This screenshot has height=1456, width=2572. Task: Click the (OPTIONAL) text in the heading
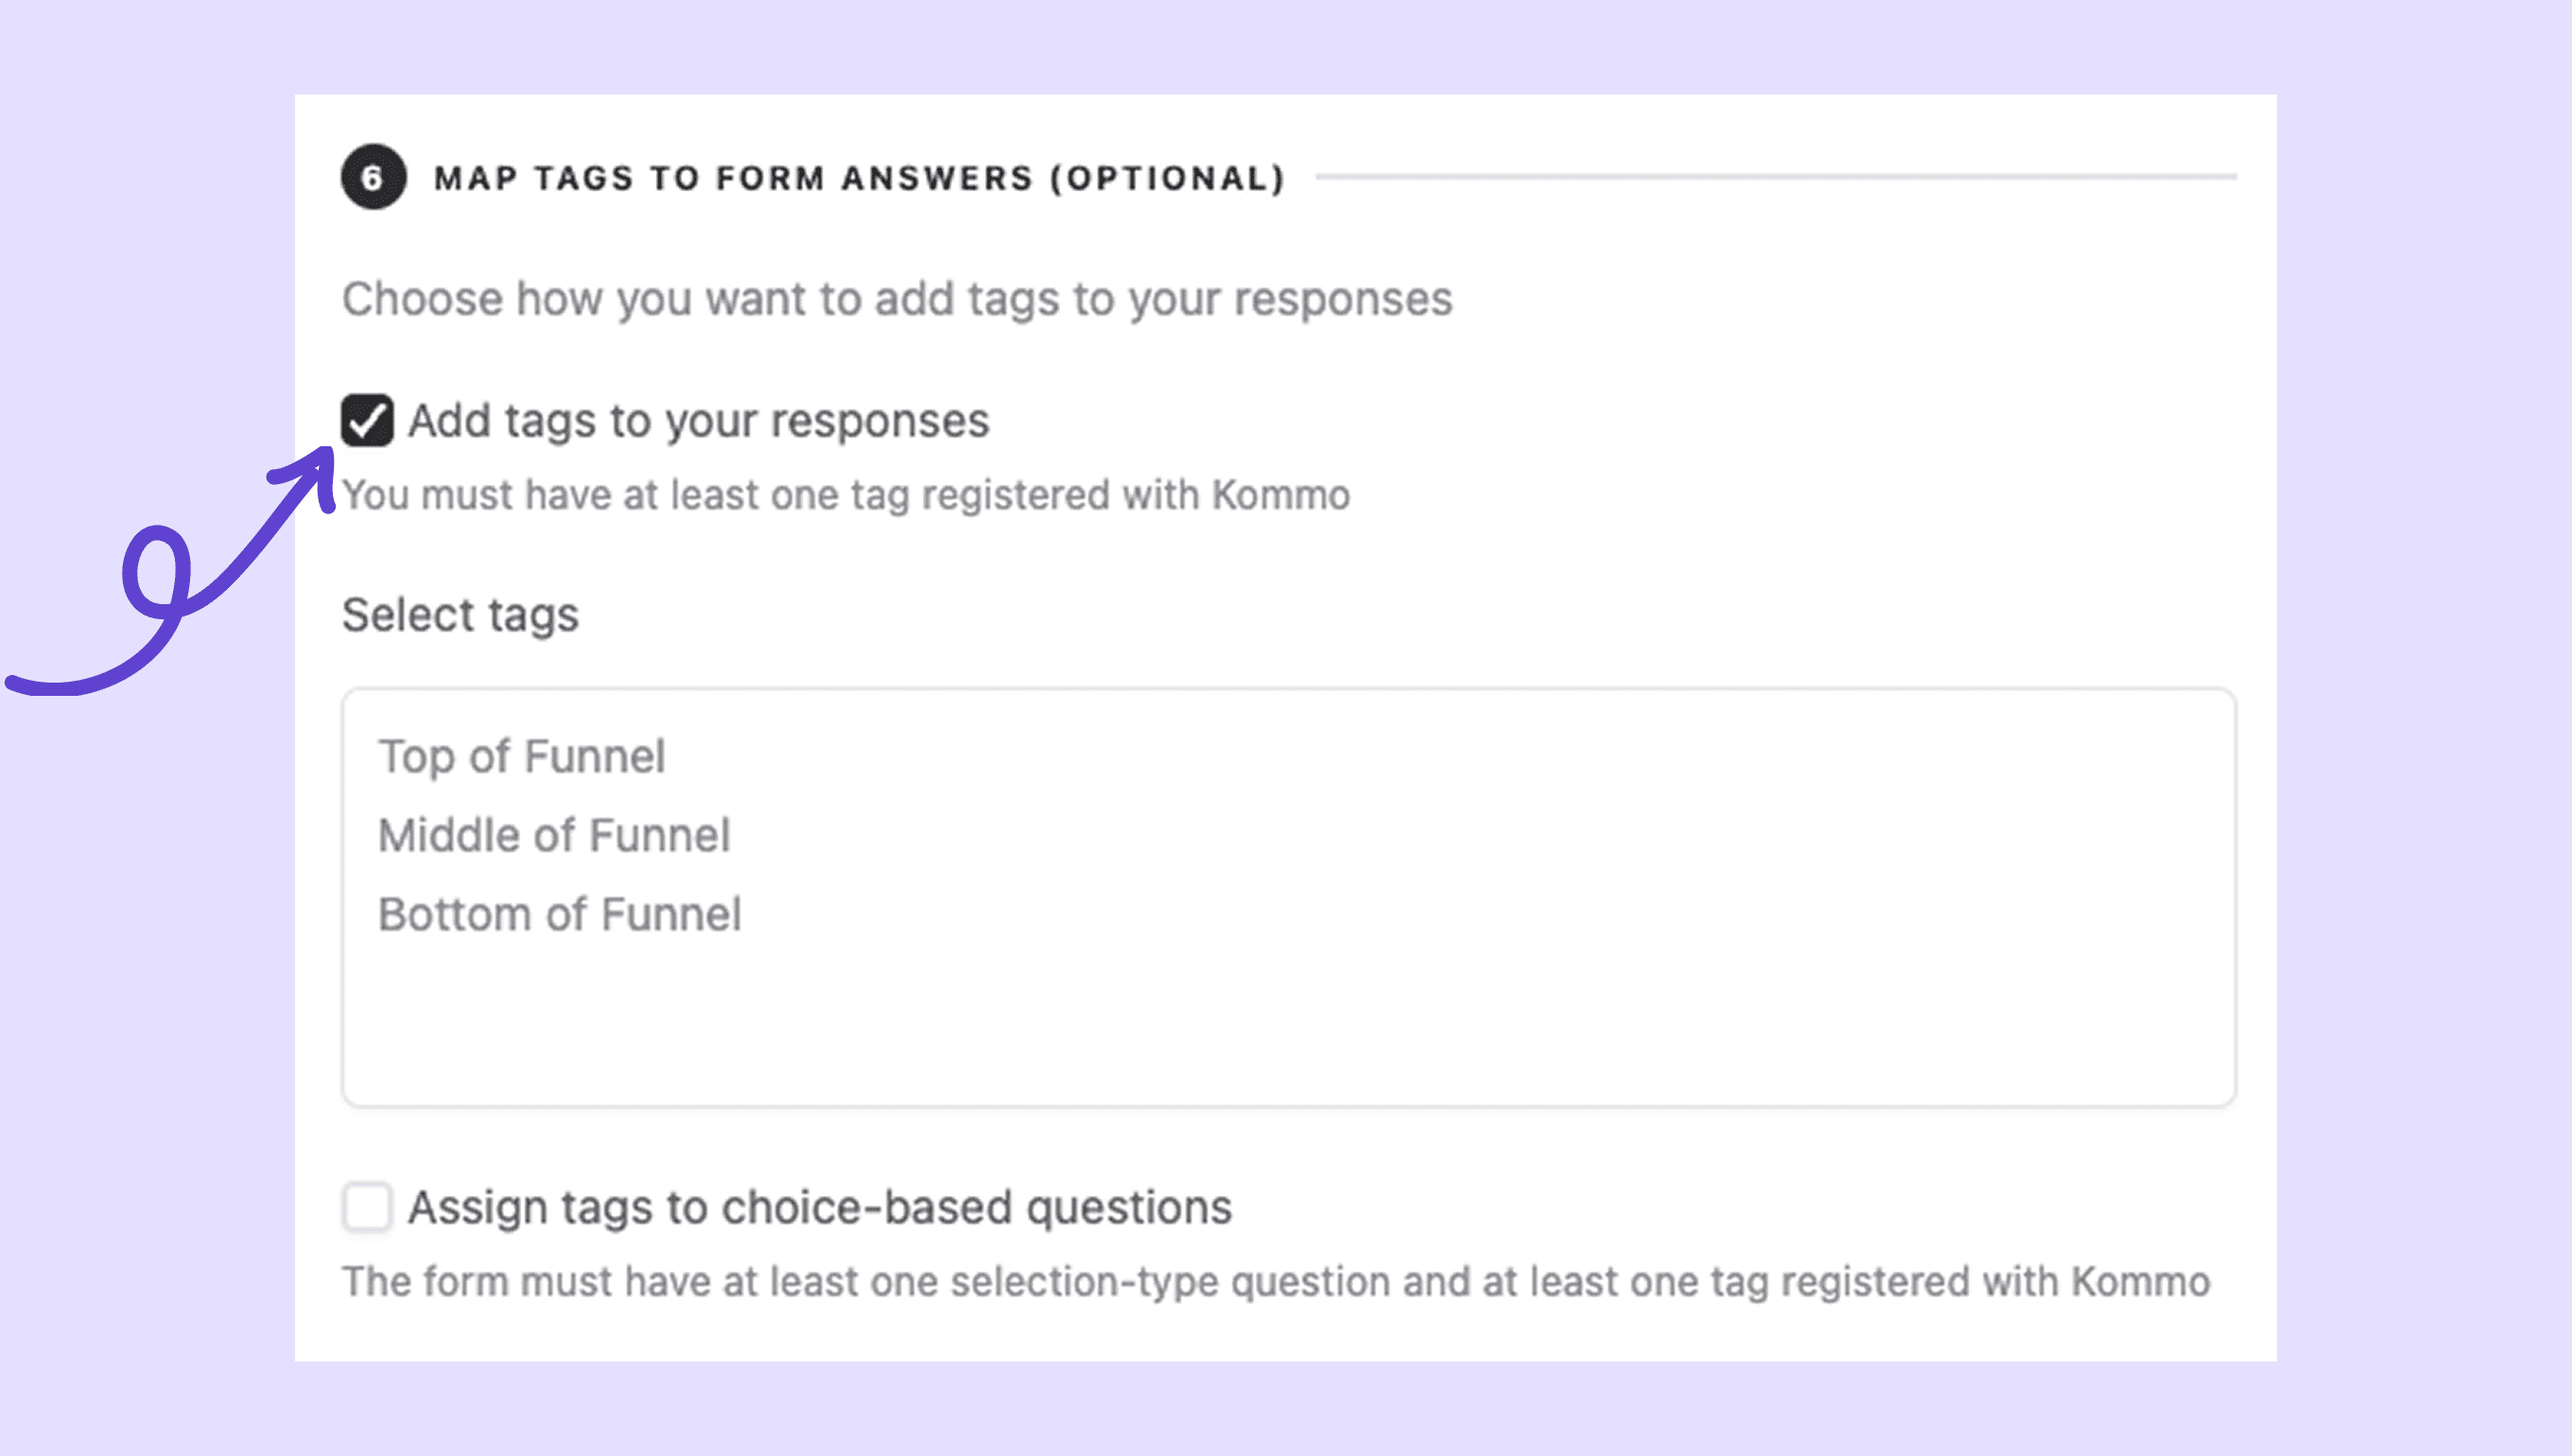(1166, 178)
